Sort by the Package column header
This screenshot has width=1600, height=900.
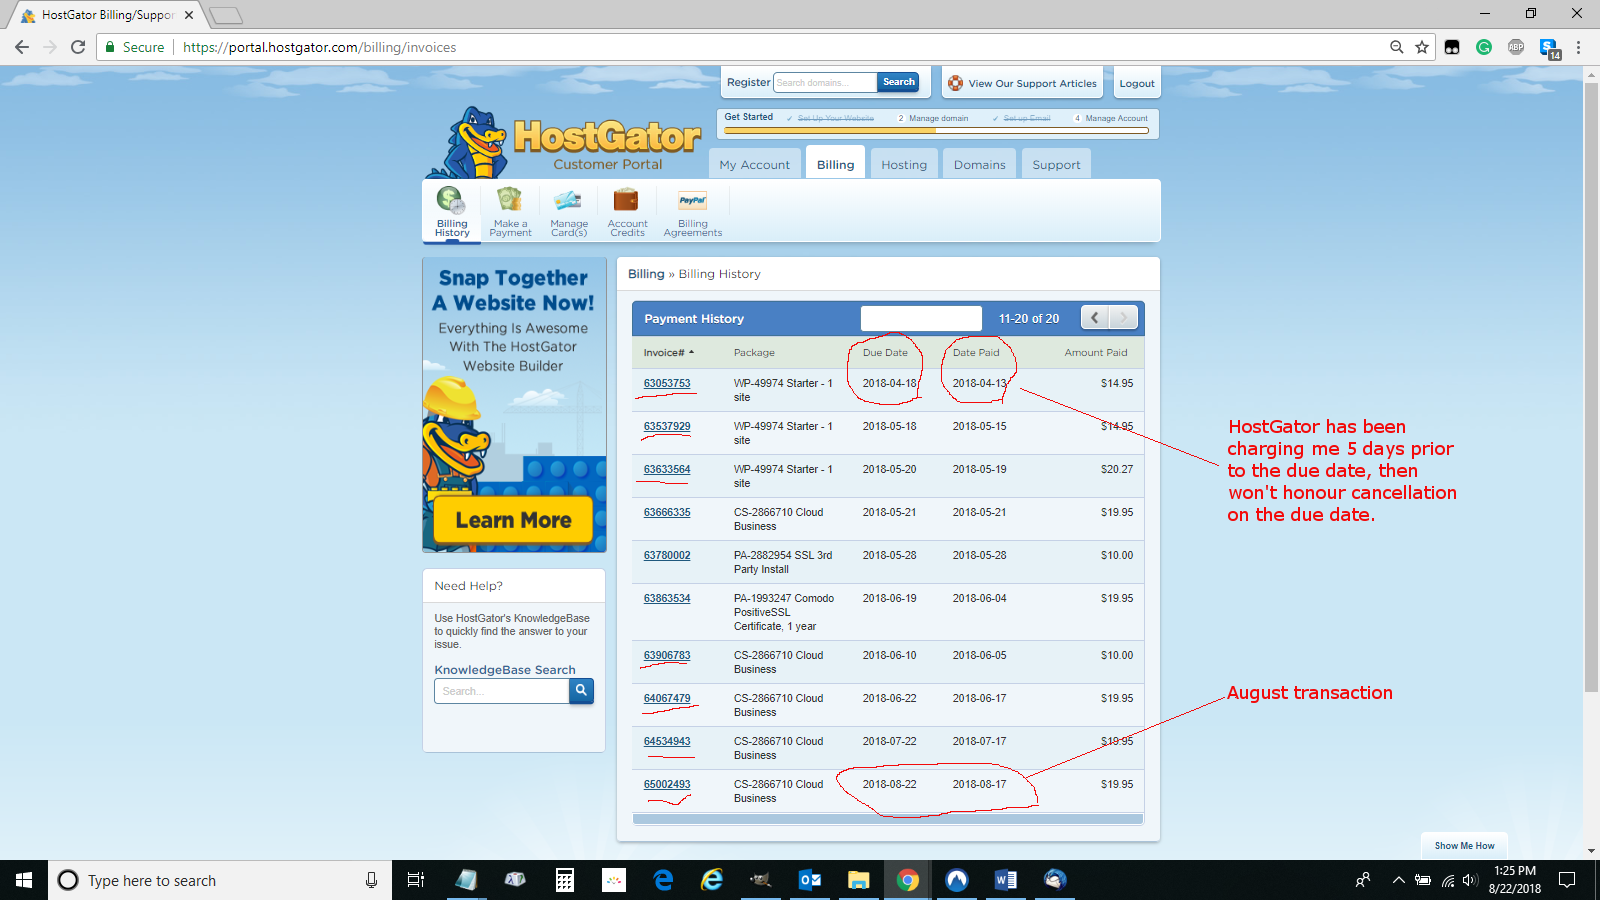point(754,352)
